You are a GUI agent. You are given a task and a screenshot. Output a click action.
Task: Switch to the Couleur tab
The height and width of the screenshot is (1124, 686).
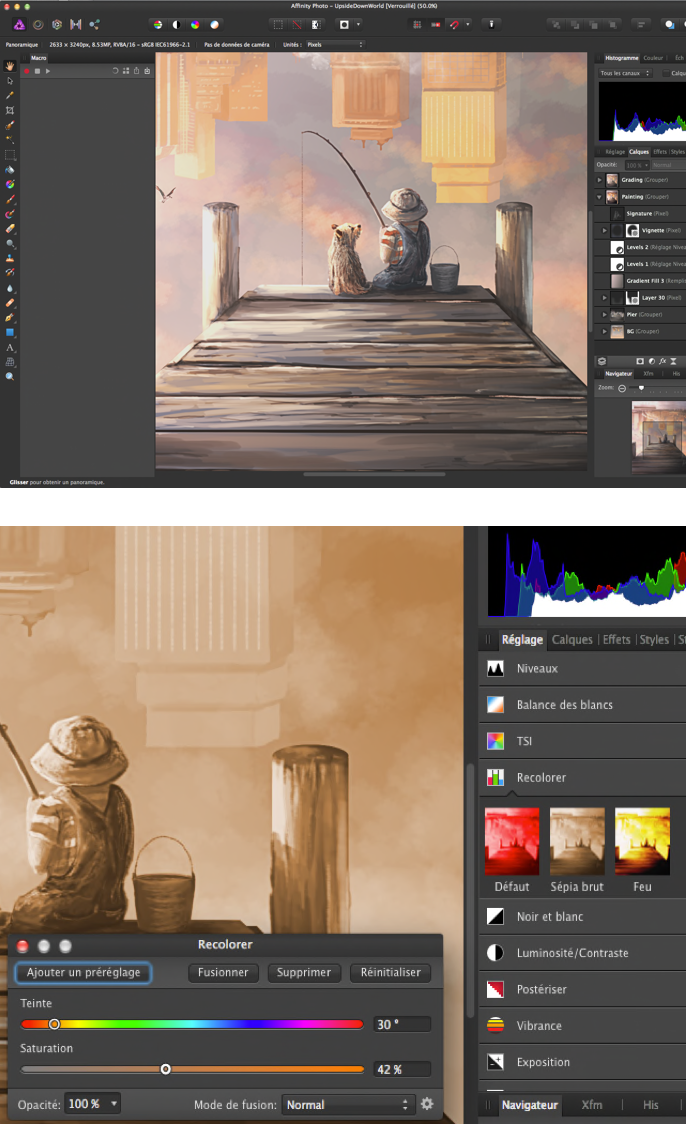653,57
